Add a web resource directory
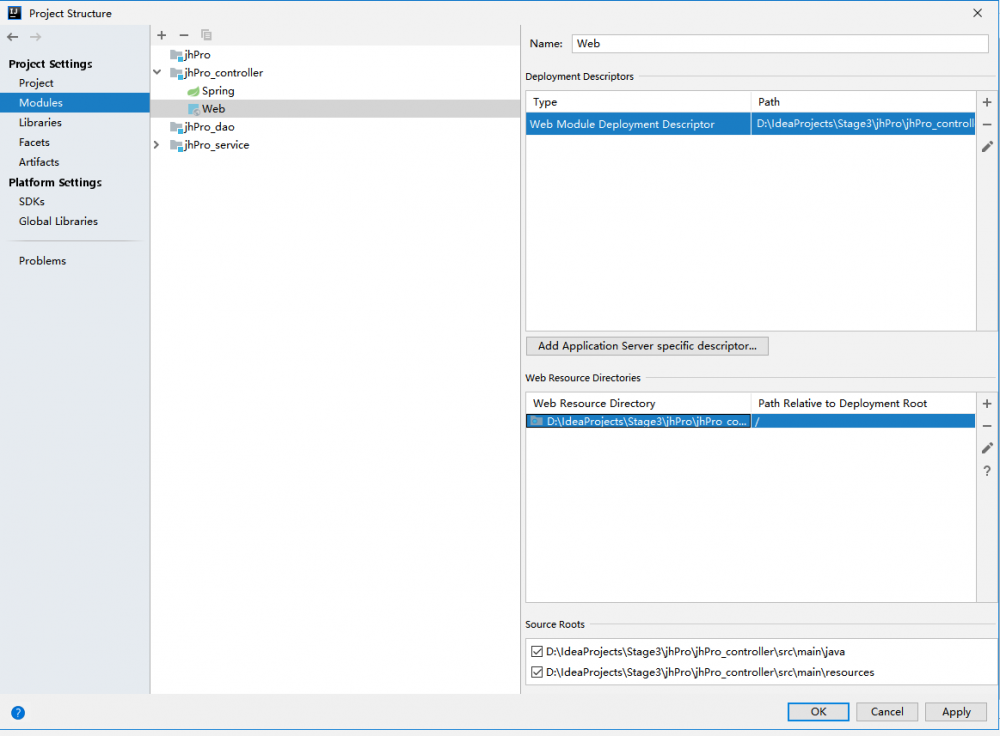The width and height of the screenshot is (1000, 736). 987,404
